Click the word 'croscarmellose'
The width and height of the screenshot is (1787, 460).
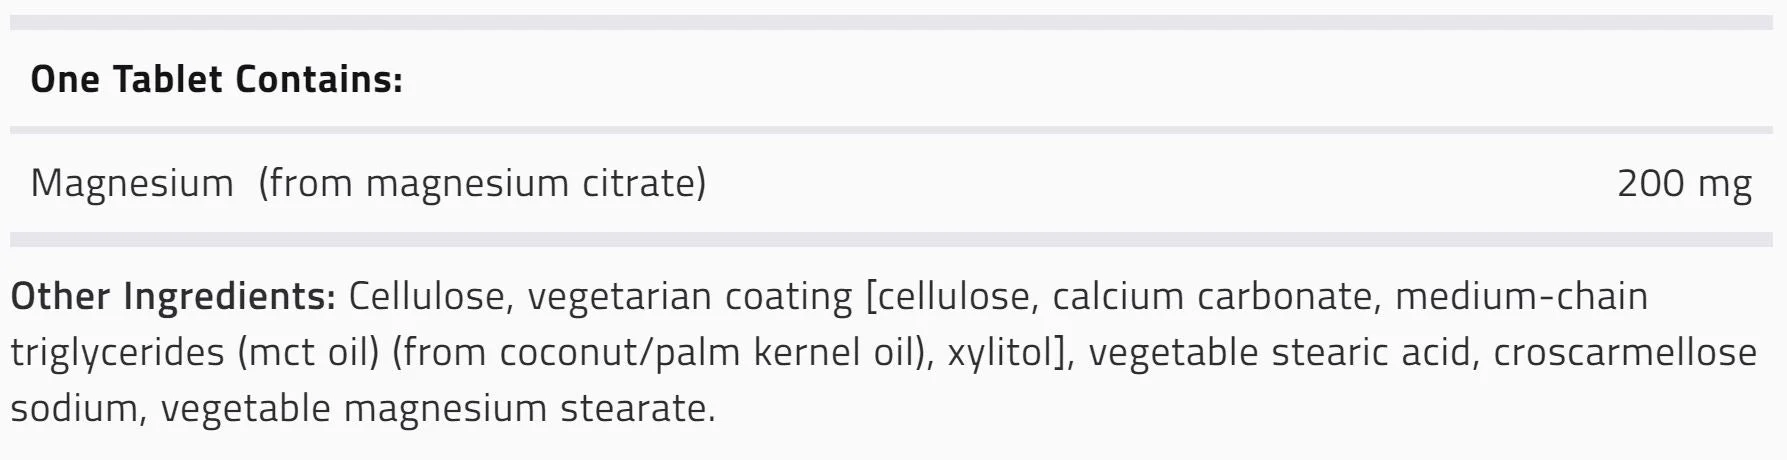(x=1625, y=353)
